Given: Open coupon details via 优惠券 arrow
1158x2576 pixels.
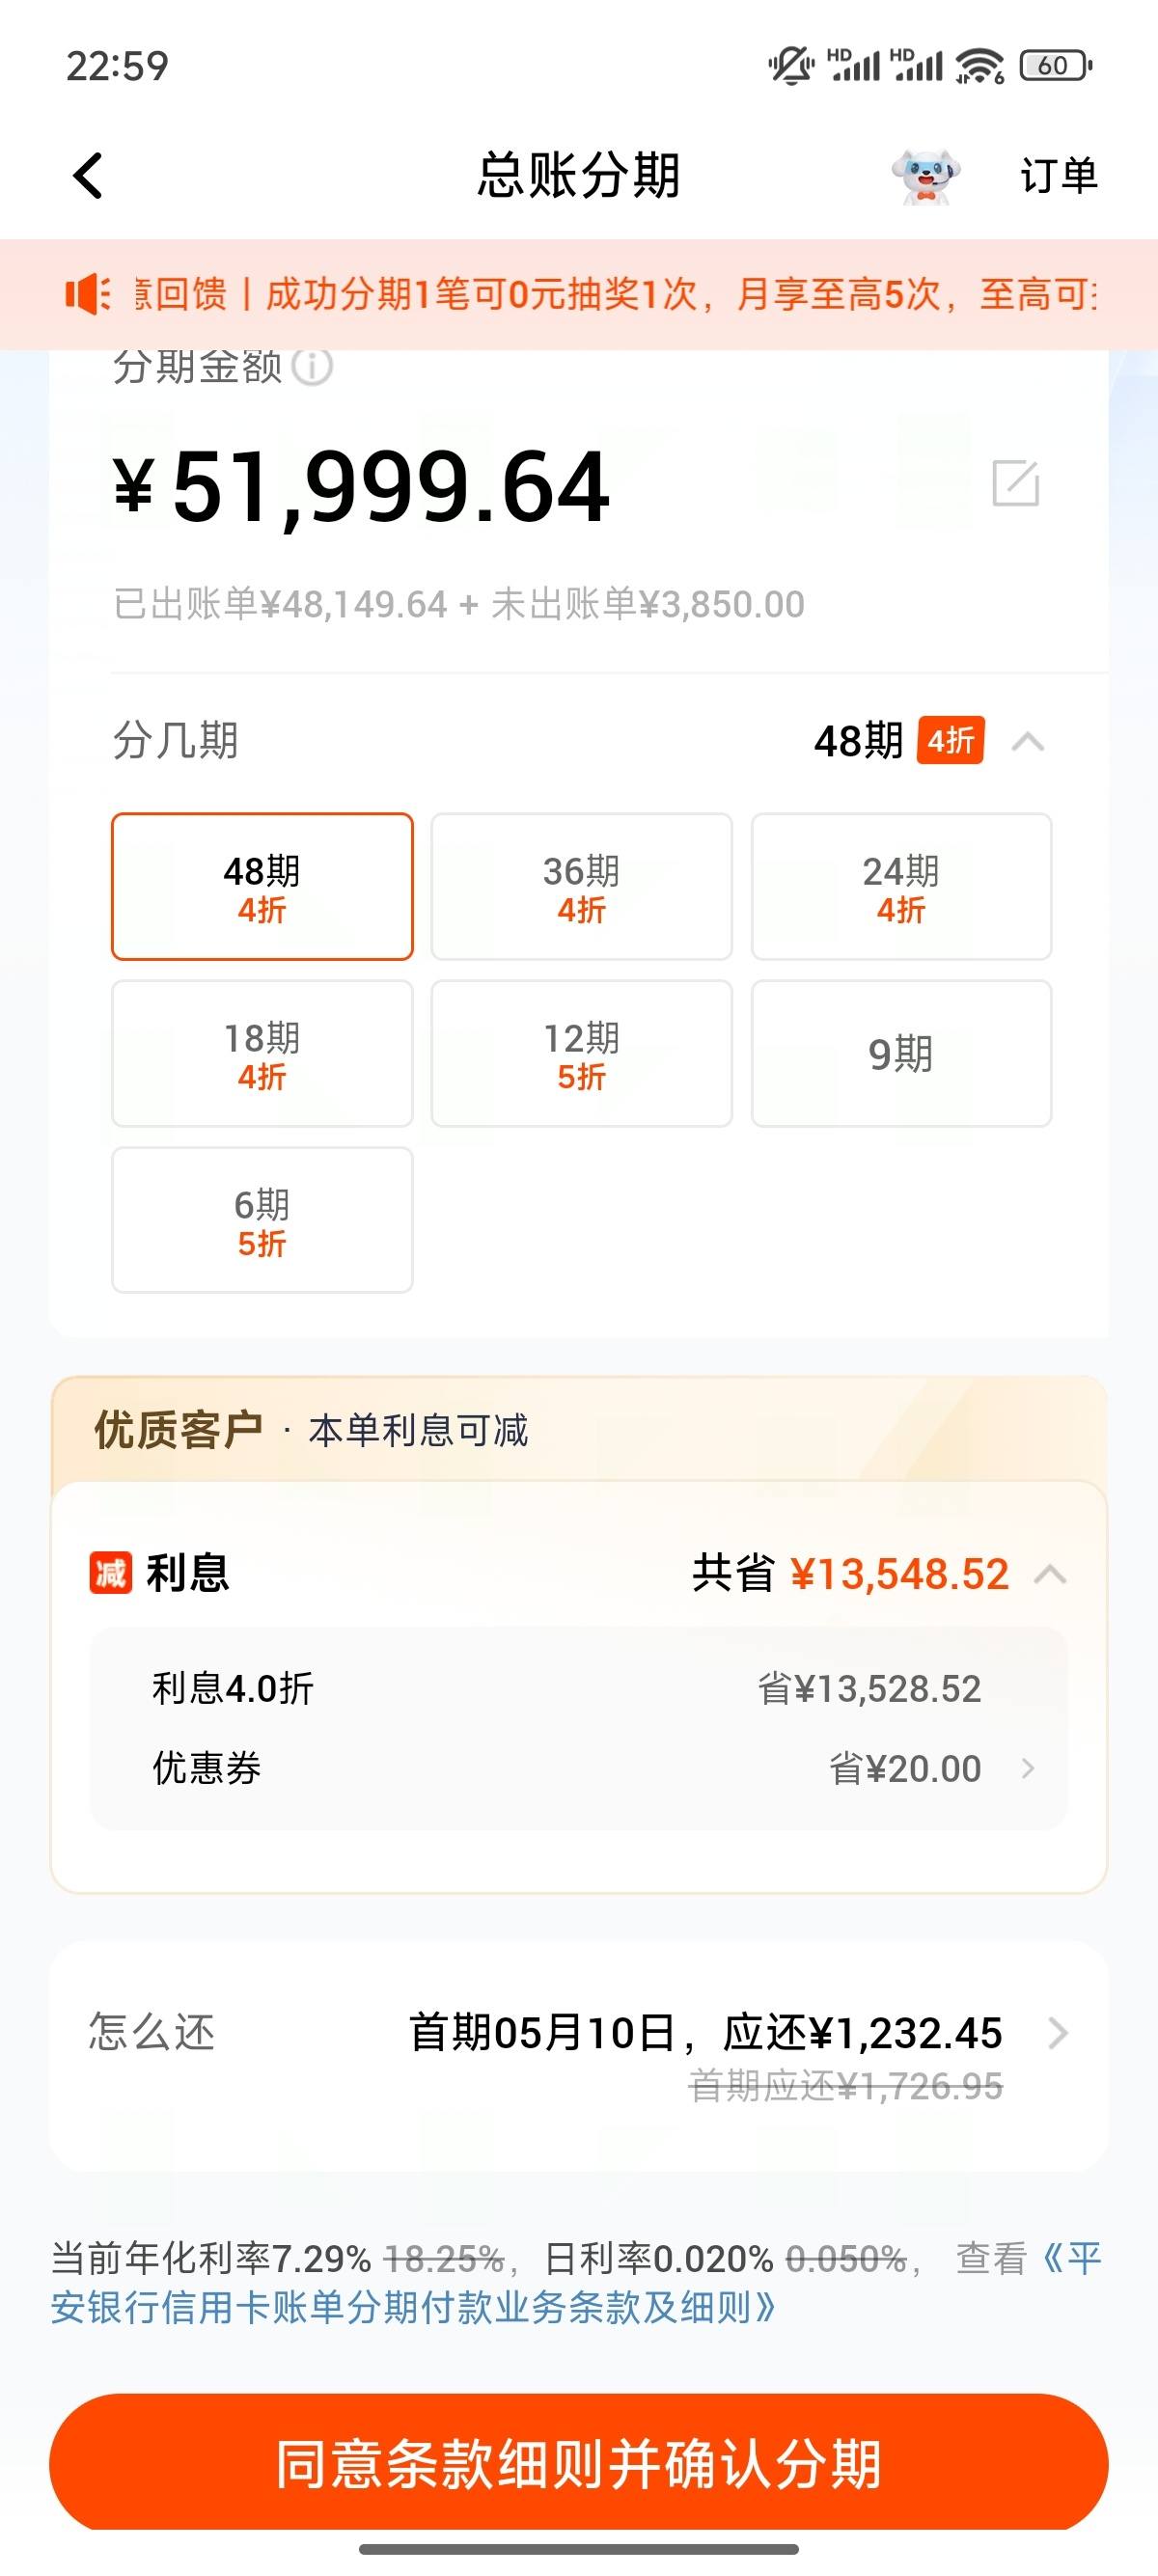Looking at the screenshot, I should pos(1028,1769).
